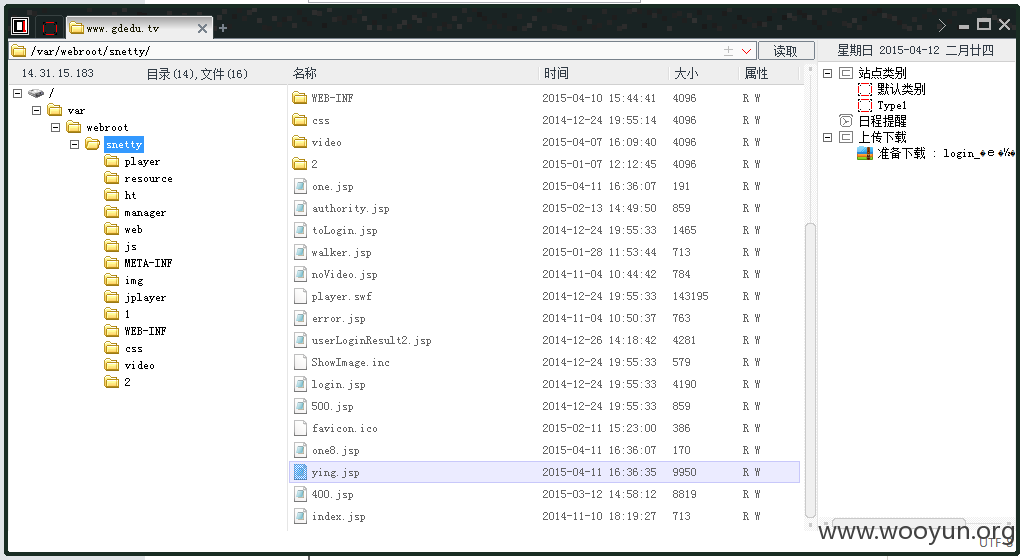Select video folder icon in file list

coord(300,142)
